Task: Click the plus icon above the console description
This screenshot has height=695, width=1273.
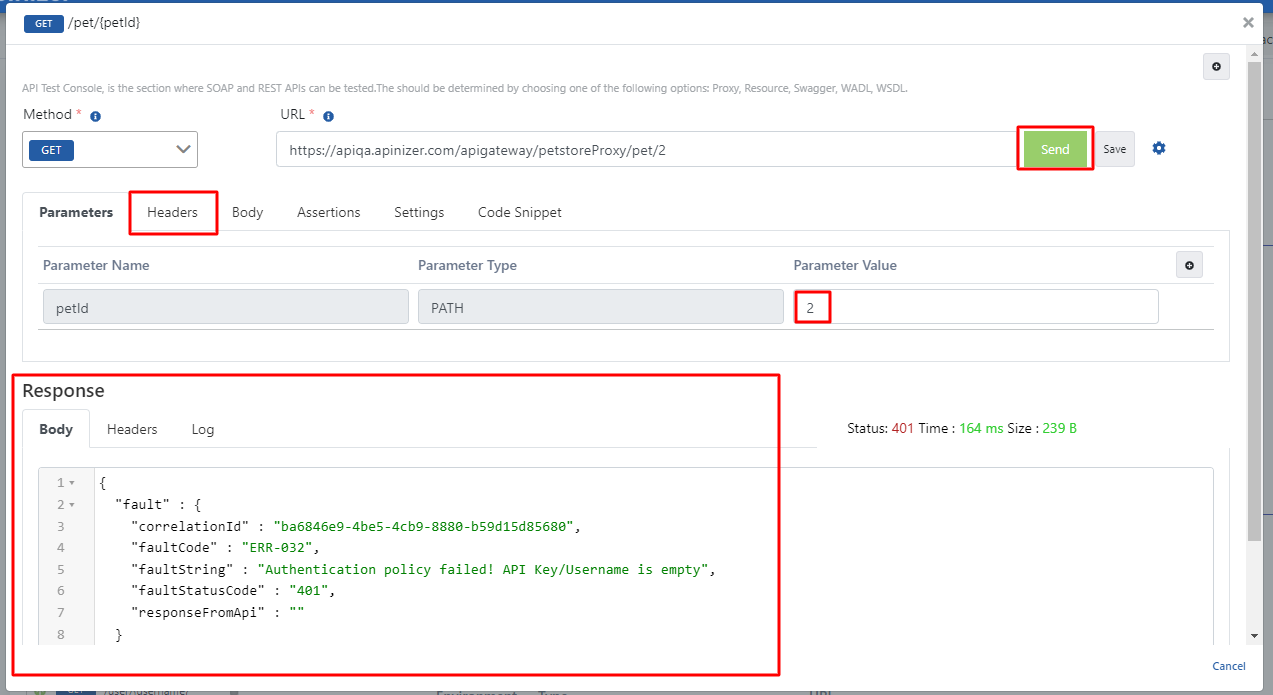Action: point(1216,67)
